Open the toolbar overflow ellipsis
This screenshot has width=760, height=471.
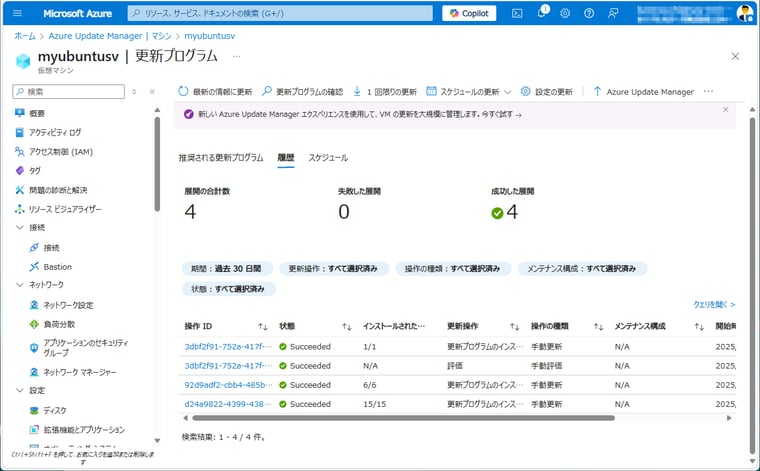click(x=708, y=92)
